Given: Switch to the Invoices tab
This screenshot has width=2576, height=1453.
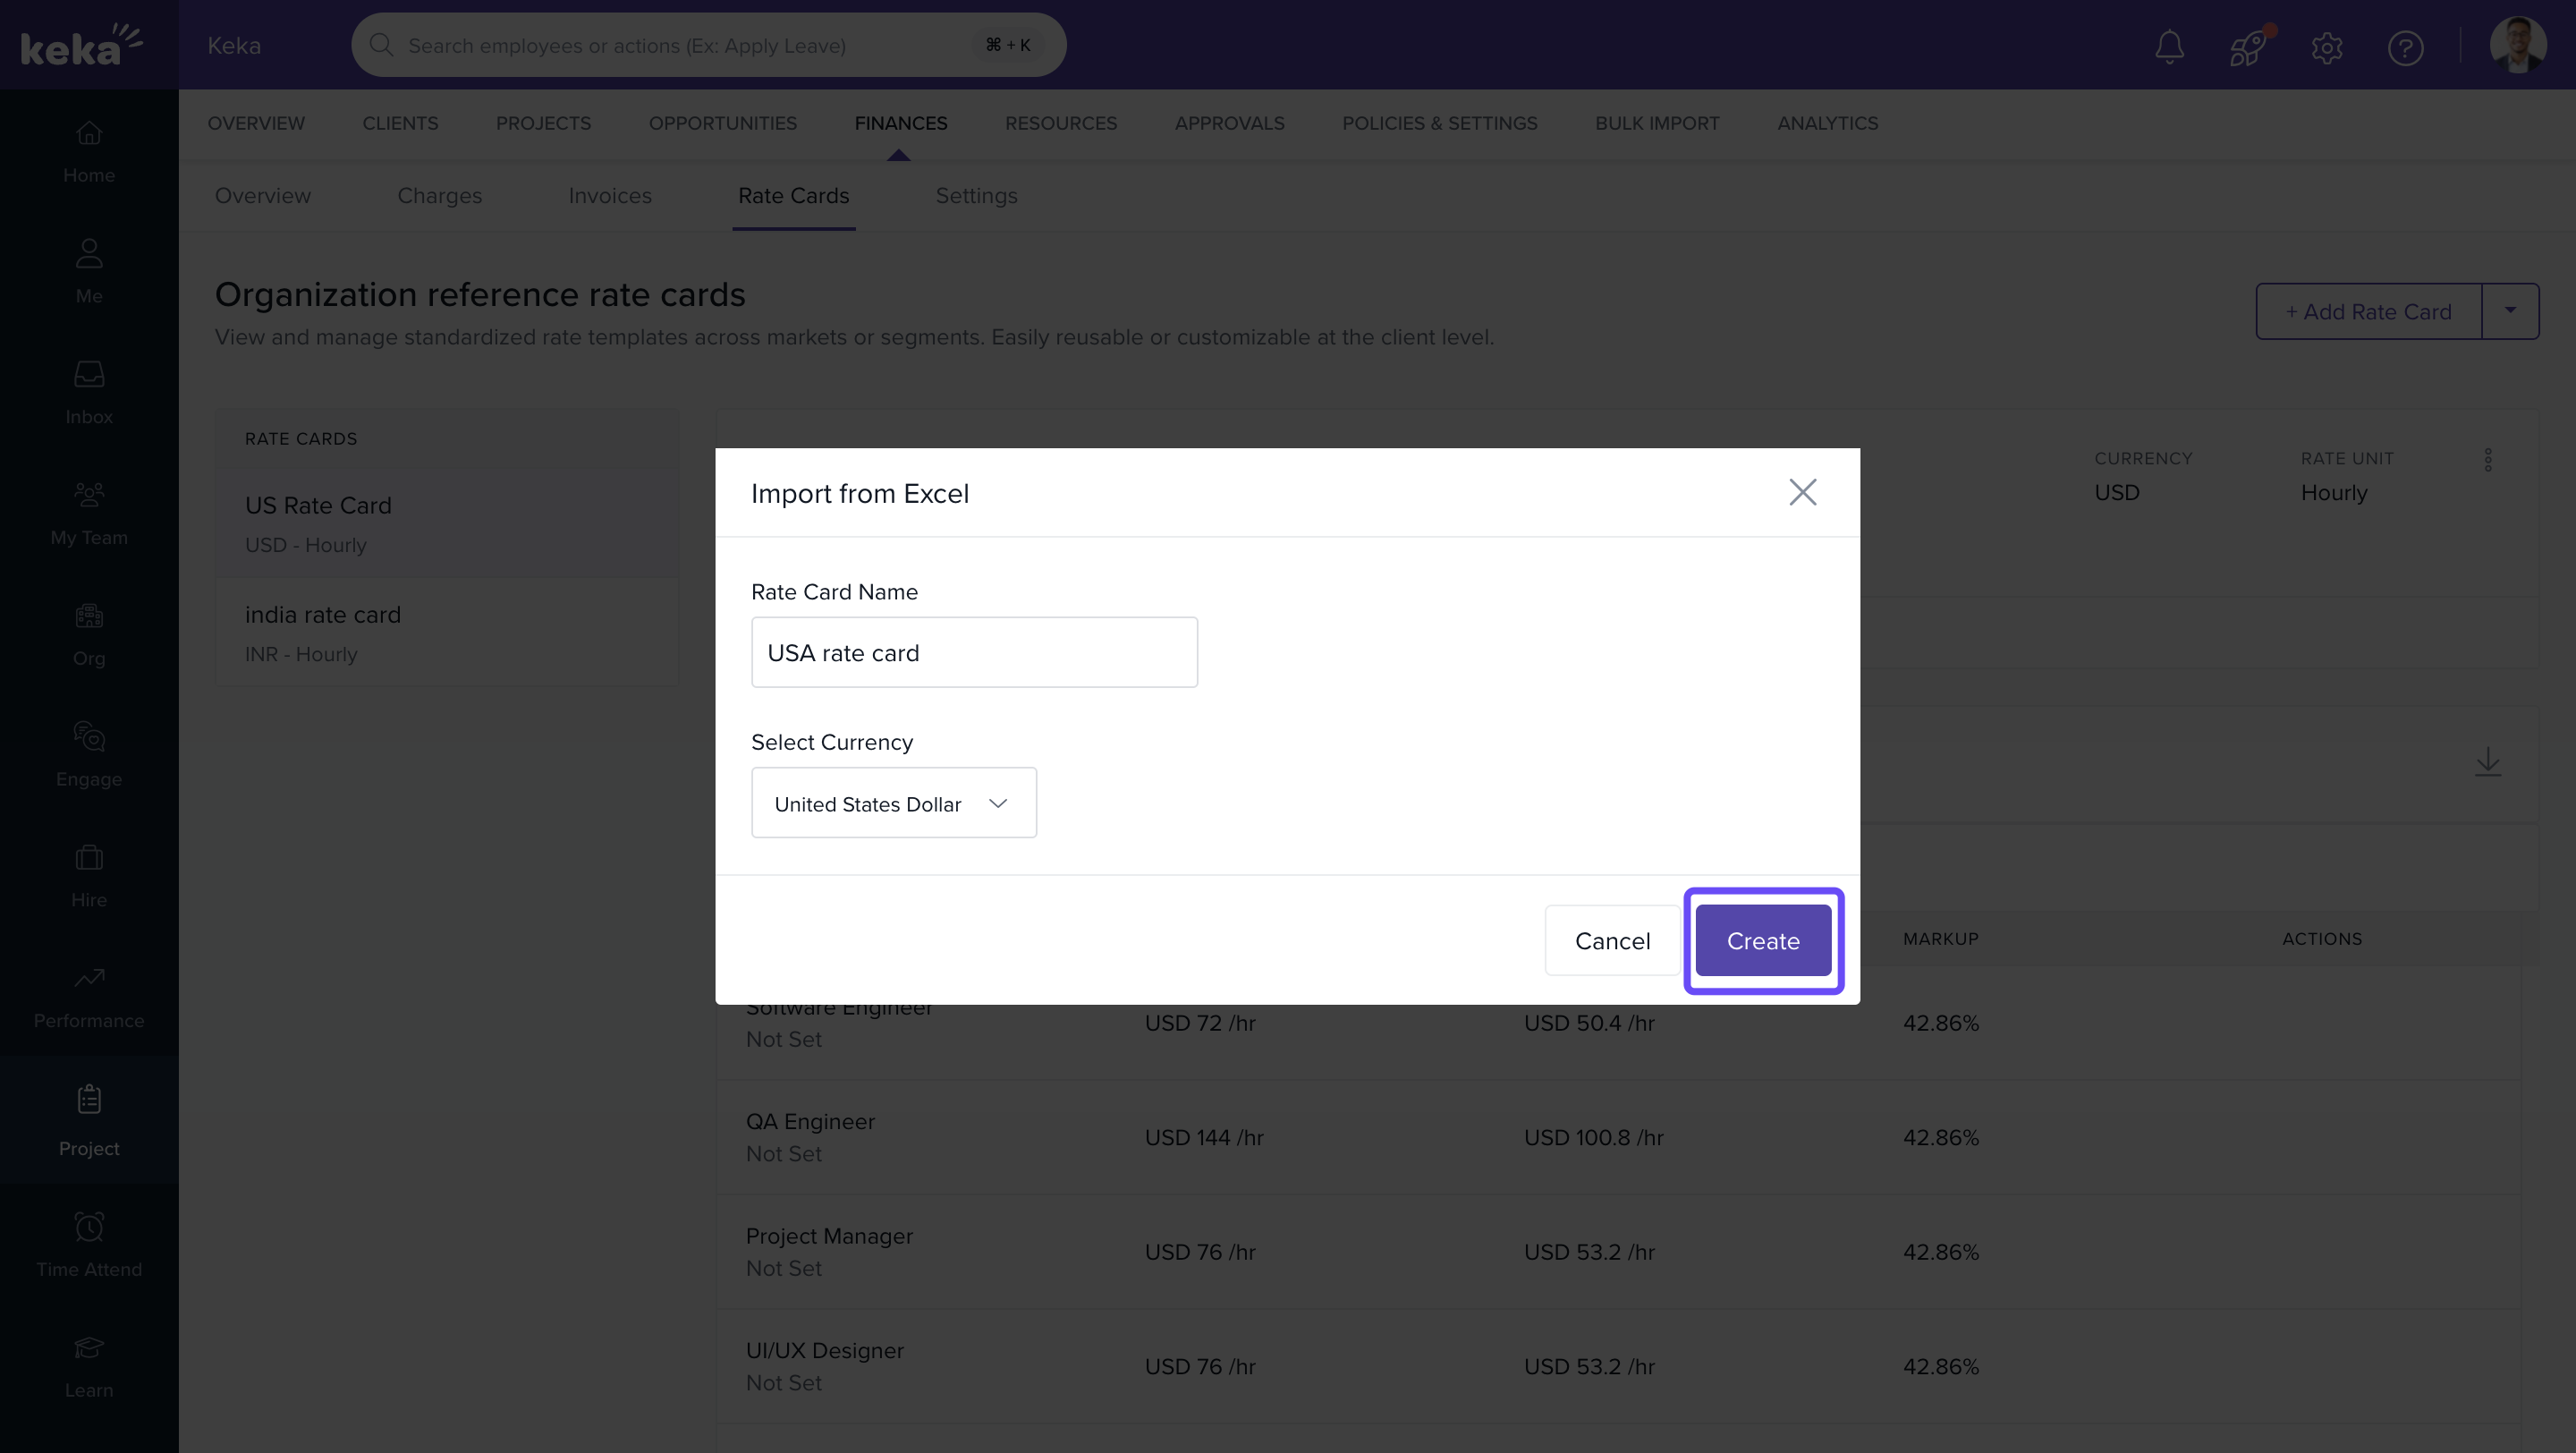Looking at the screenshot, I should pyautogui.click(x=609, y=196).
